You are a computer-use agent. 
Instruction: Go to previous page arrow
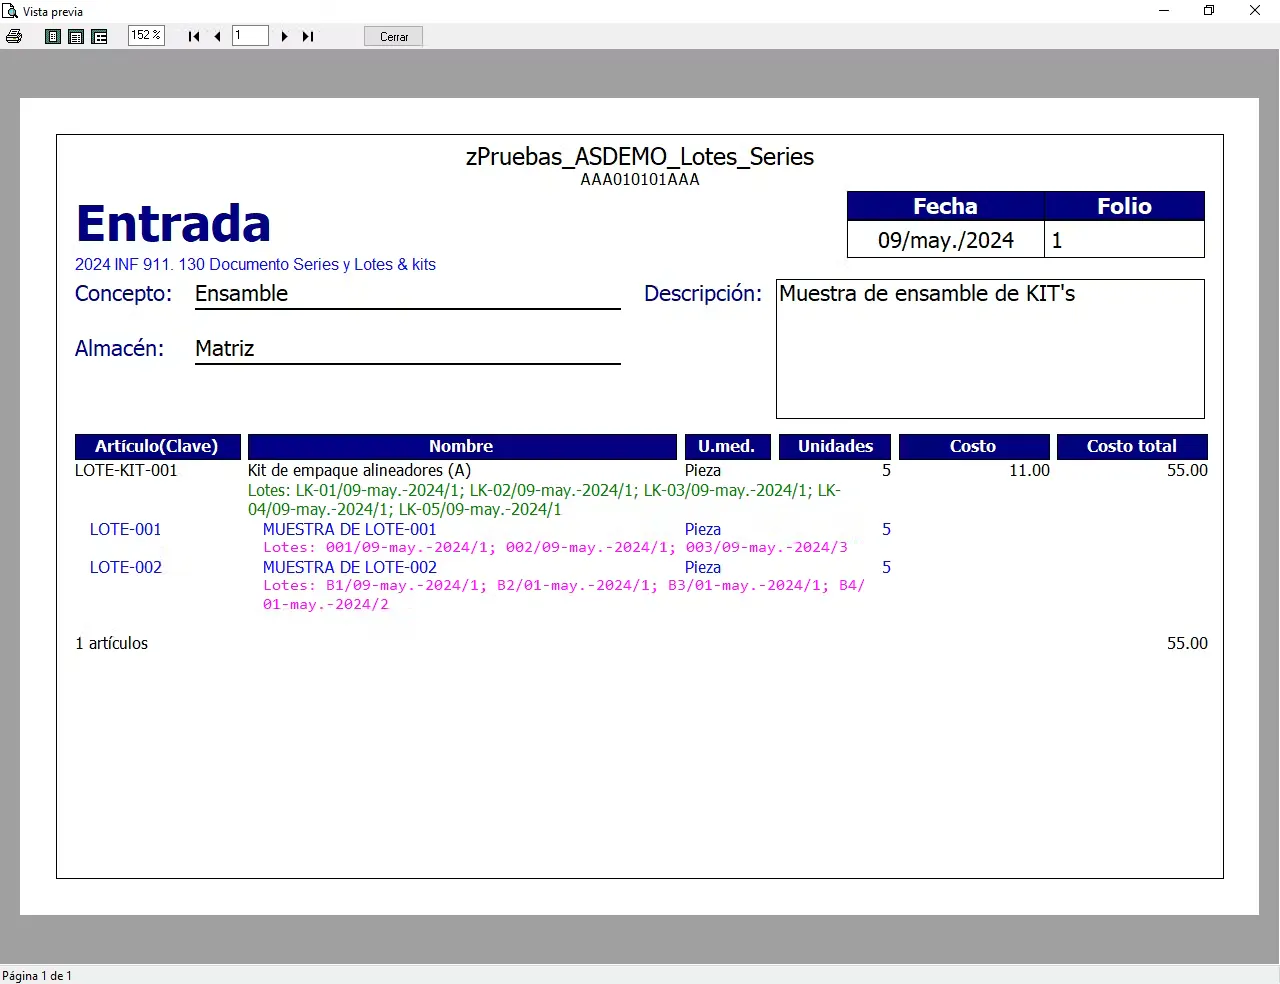click(x=217, y=36)
